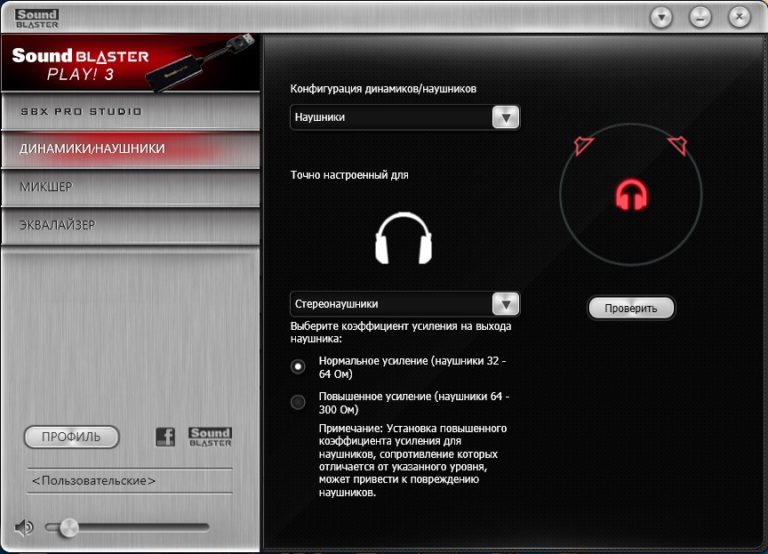Click the note text about increased gain
Image resolution: width=768 pixels, height=554 pixels.
point(413,460)
